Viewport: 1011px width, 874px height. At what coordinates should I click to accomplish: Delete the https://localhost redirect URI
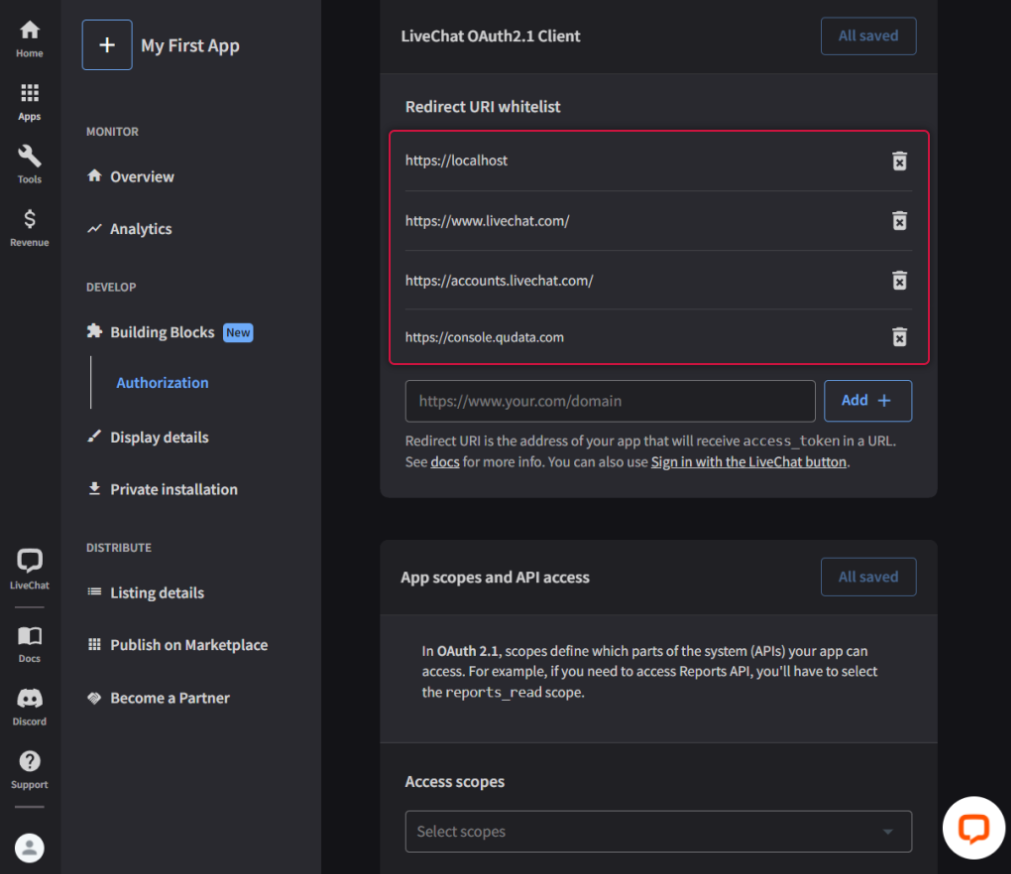click(x=899, y=161)
